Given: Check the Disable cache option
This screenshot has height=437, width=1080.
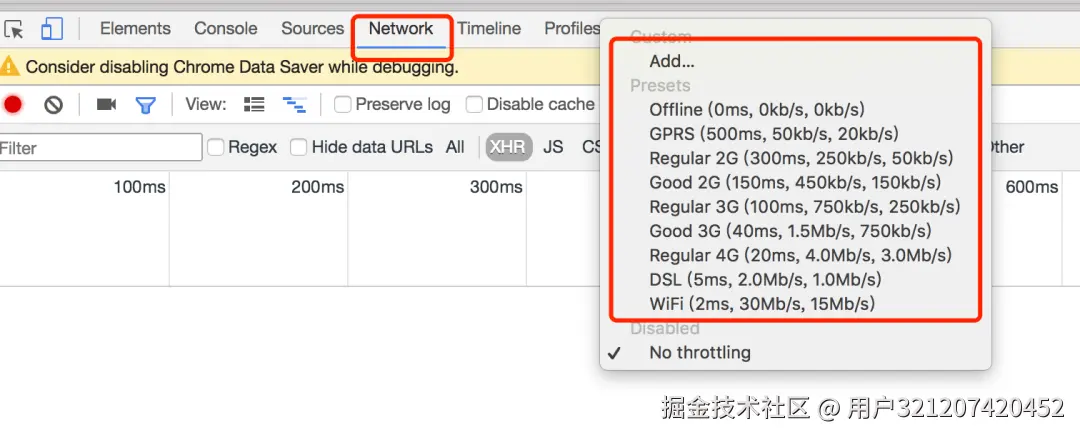Looking at the screenshot, I should click(x=475, y=104).
